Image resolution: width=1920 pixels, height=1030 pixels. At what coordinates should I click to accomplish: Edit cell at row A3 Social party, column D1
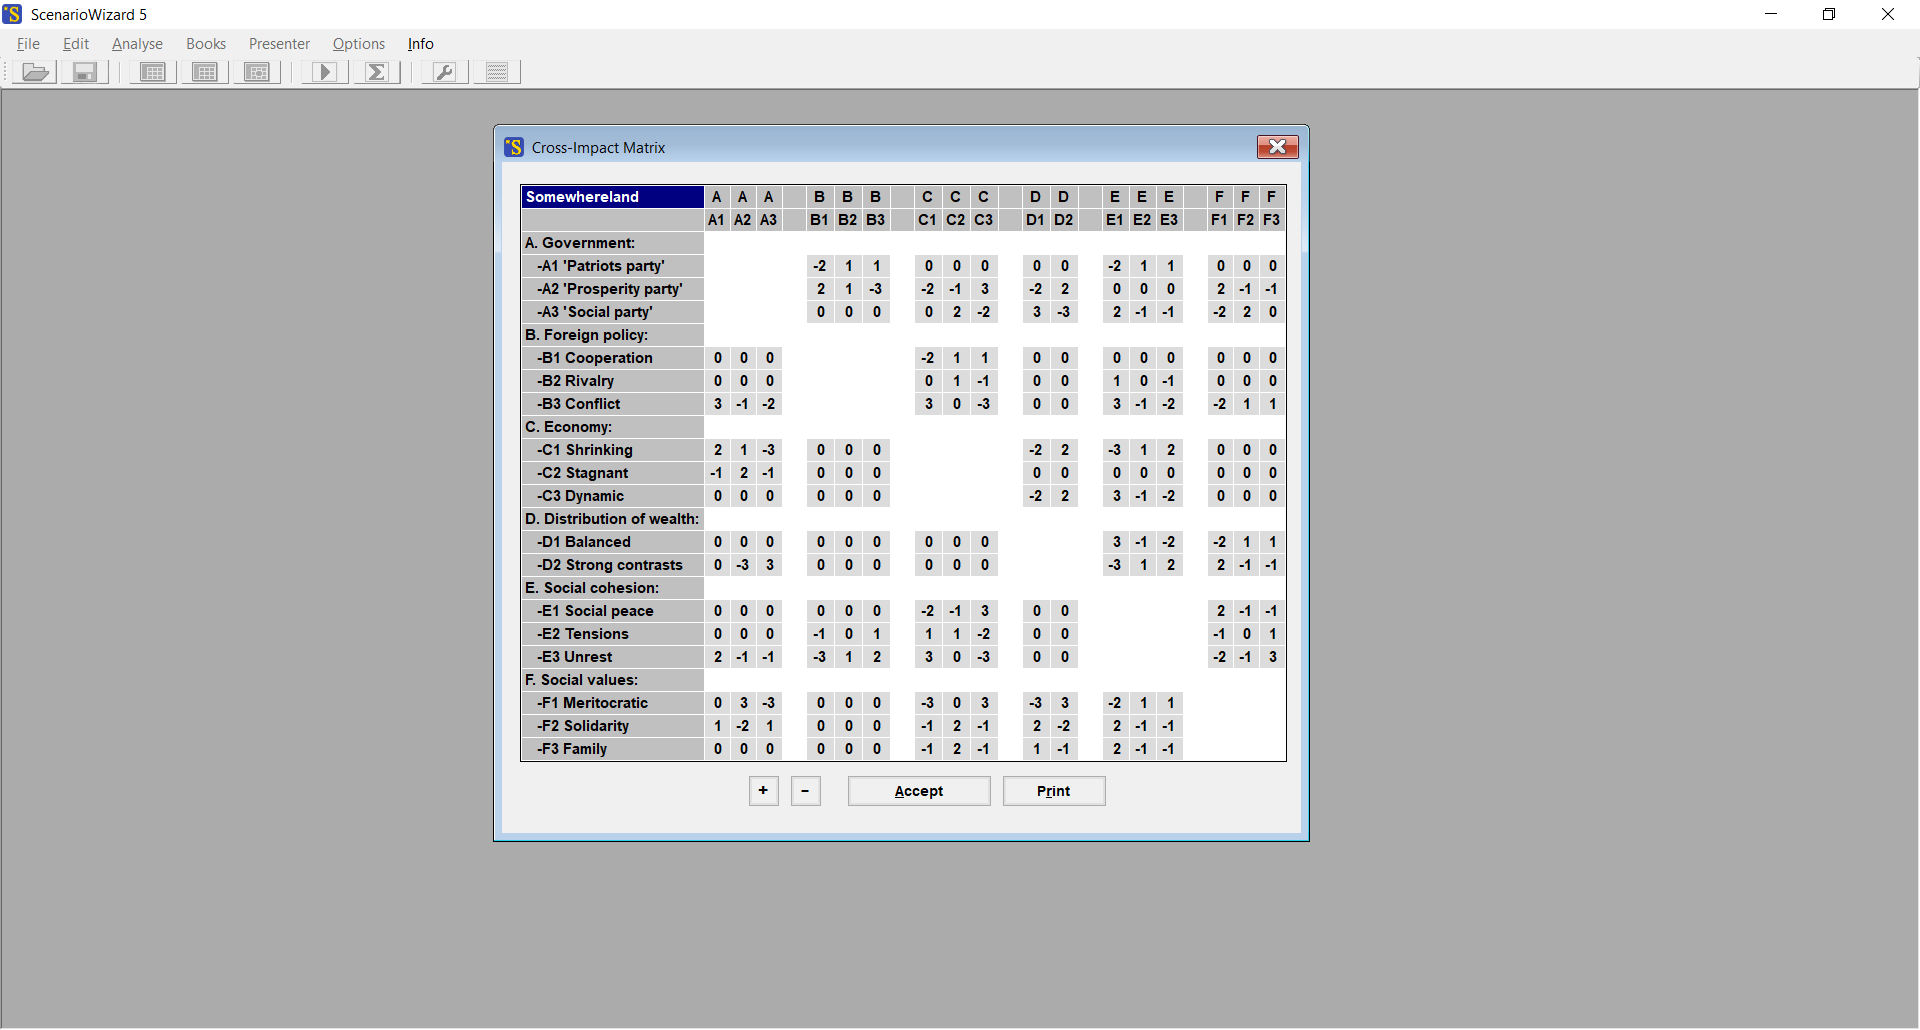1036,312
